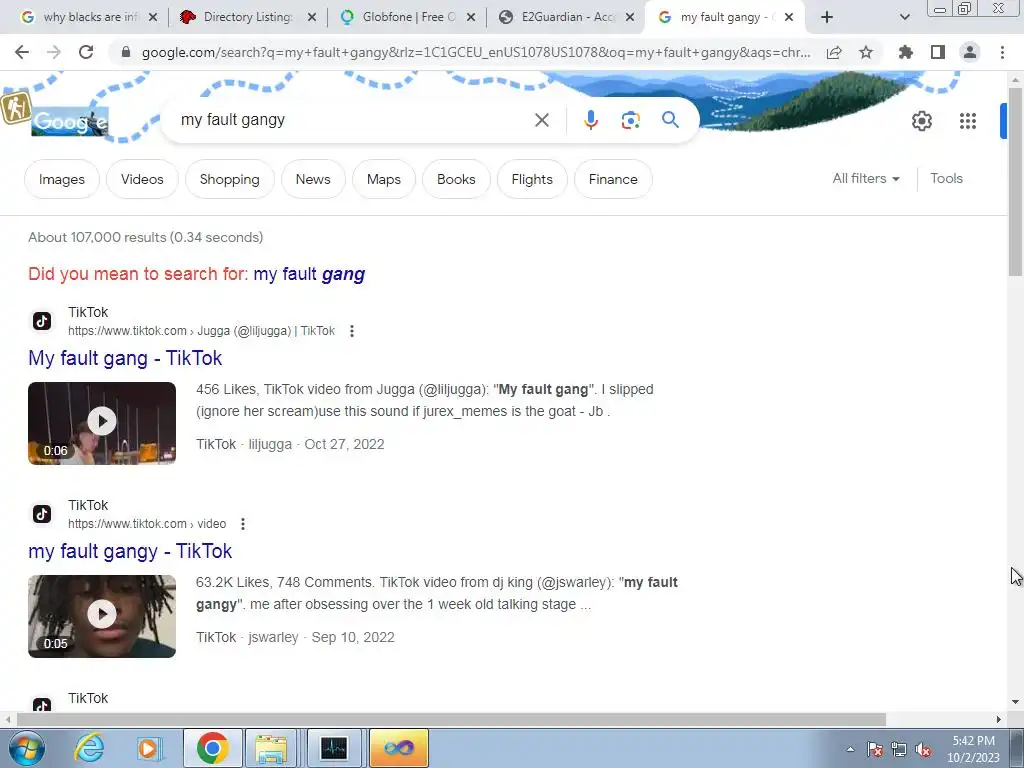This screenshot has height=768, width=1024.
Task: Reload the current page
Action: [x=86, y=52]
